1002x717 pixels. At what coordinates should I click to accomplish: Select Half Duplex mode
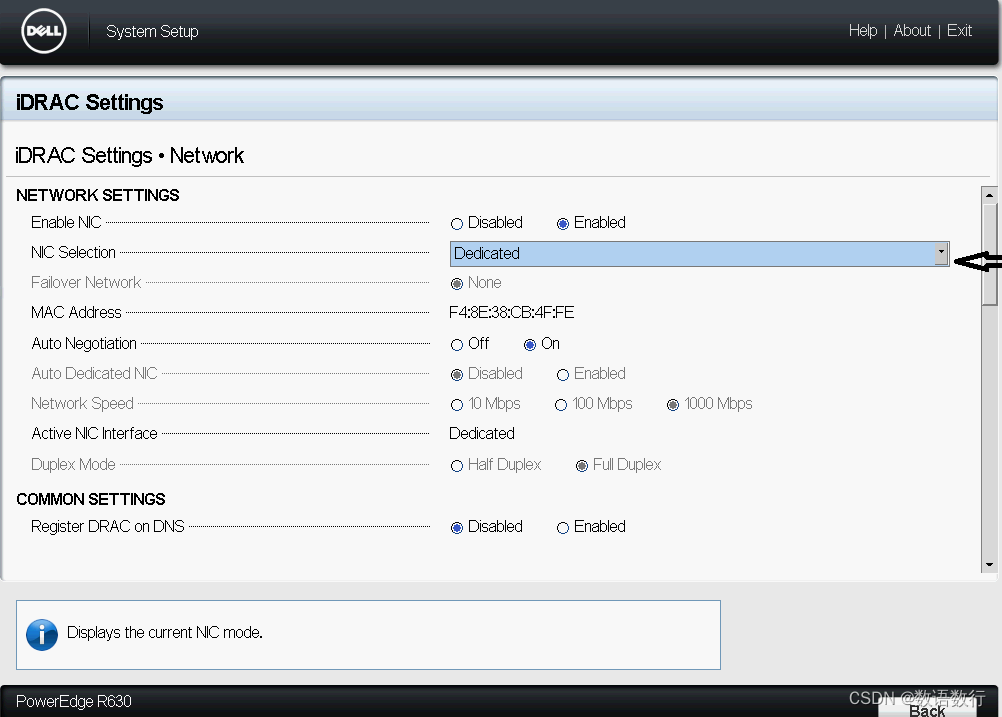click(x=456, y=466)
